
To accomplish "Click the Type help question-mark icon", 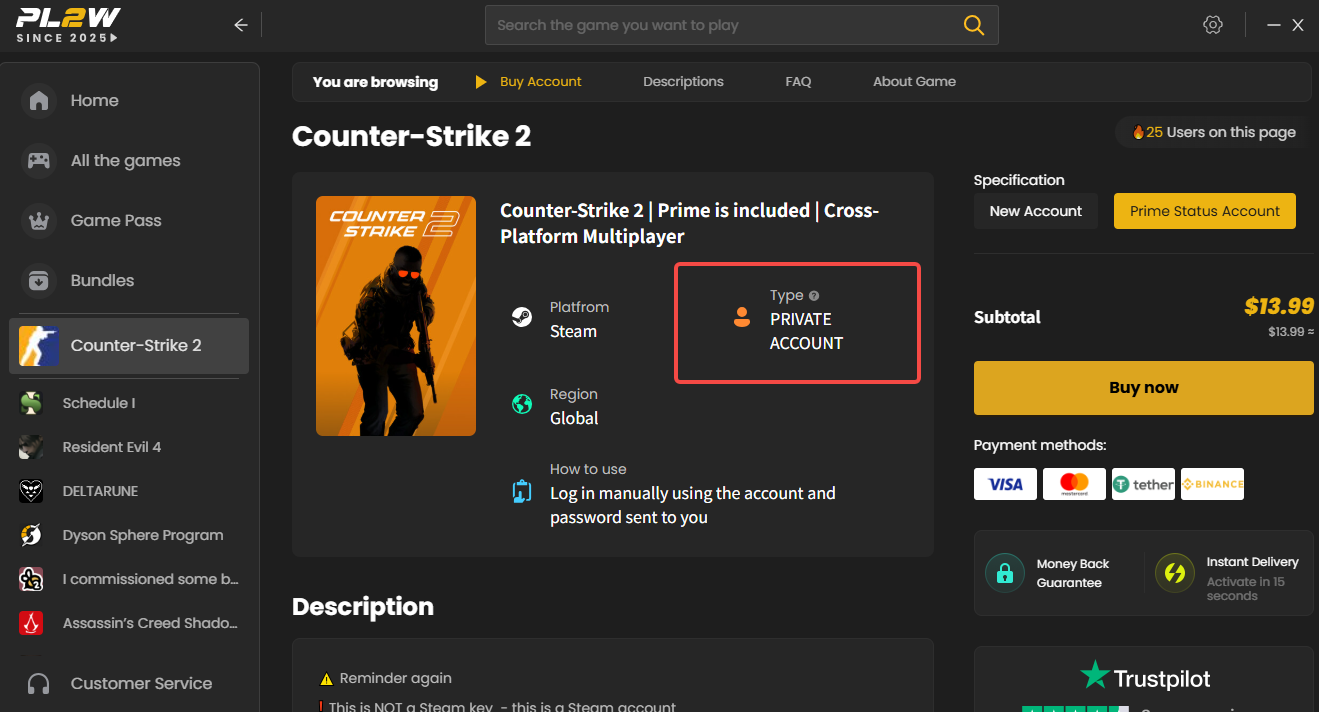I will (x=814, y=296).
